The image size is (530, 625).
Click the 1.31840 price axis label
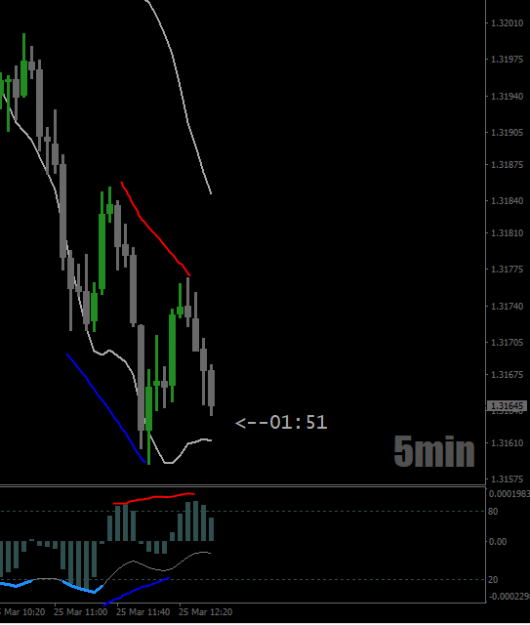[507, 200]
